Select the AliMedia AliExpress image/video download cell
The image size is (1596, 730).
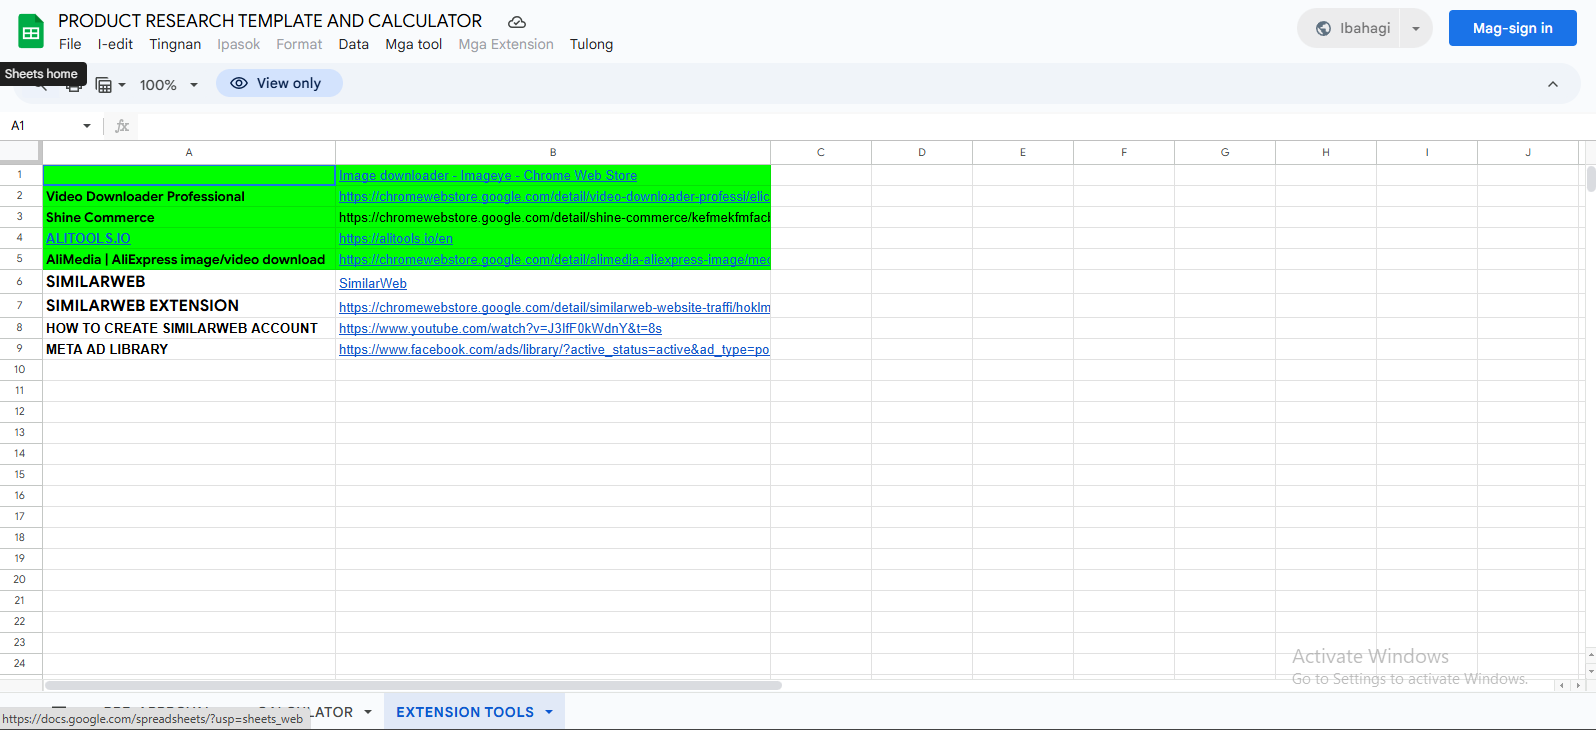pos(189,259)
